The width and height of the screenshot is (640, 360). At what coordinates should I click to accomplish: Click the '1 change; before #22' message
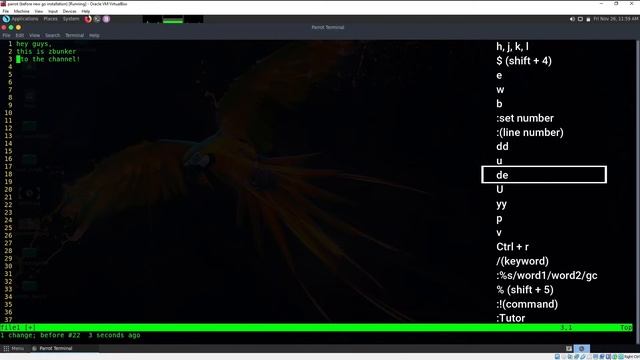pos(40,335)
